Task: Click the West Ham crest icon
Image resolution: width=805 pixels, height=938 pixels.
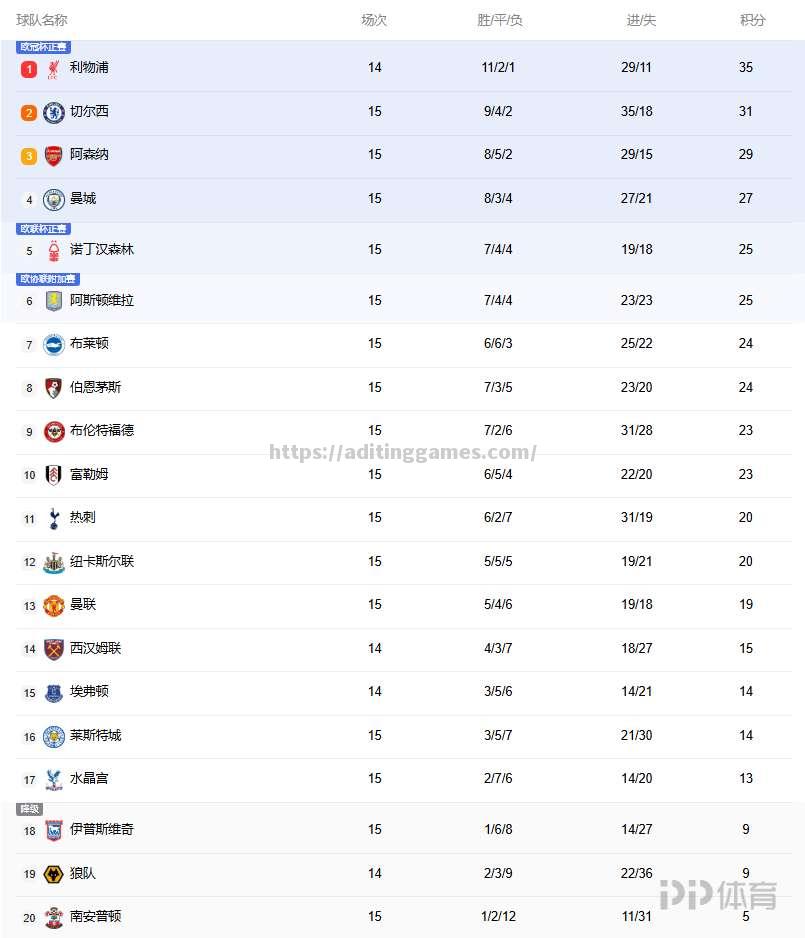Action: click(54, 649)
